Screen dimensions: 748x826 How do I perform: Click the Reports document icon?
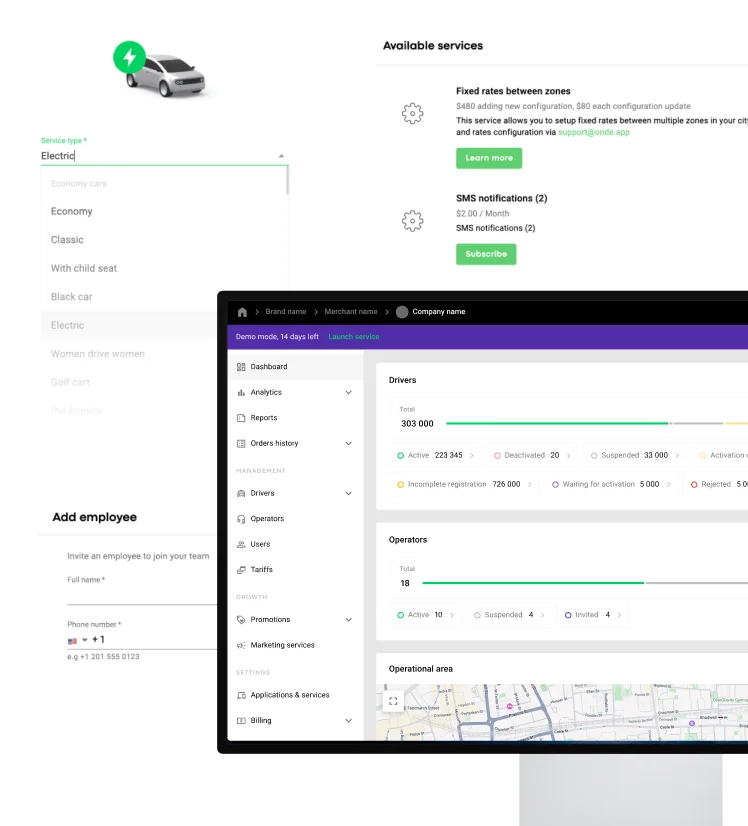click(241, 418)
